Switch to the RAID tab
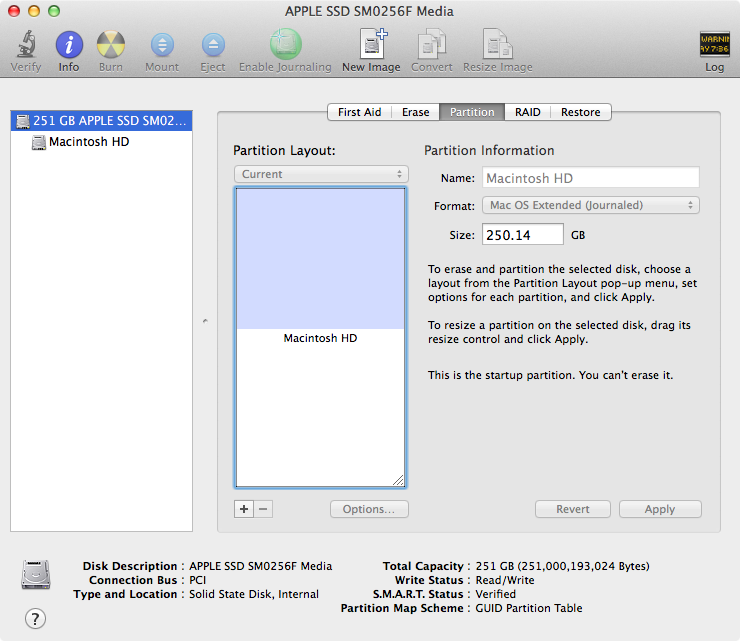The image size is (740, 641). (527, 112)
